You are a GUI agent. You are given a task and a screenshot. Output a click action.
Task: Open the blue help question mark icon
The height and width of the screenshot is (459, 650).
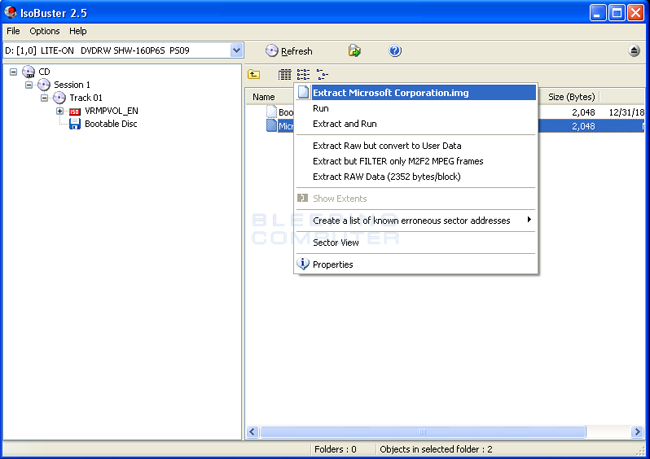pos(395,51)
